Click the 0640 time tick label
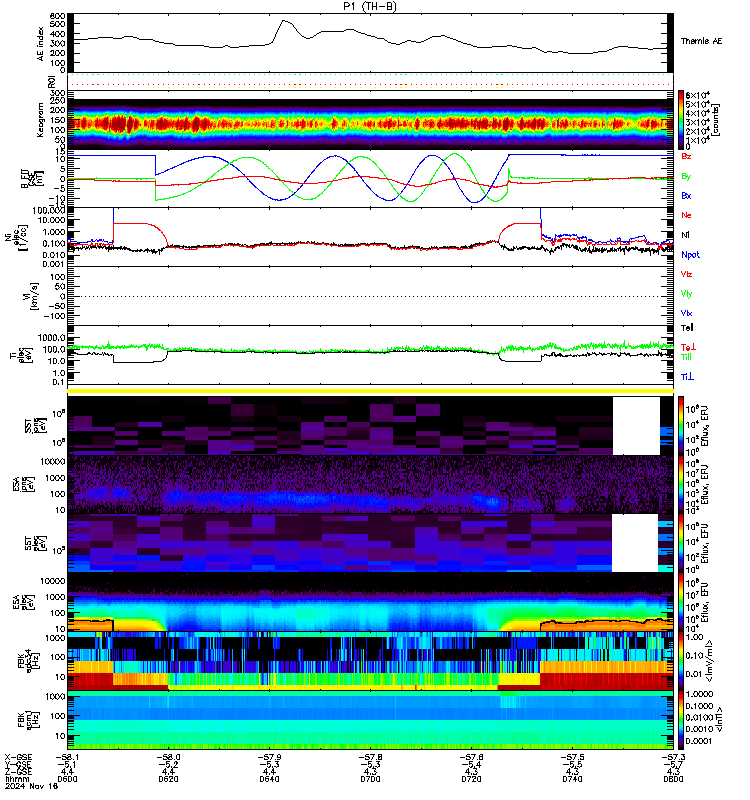This screenshot has height=800, width=750. [269, 780]
